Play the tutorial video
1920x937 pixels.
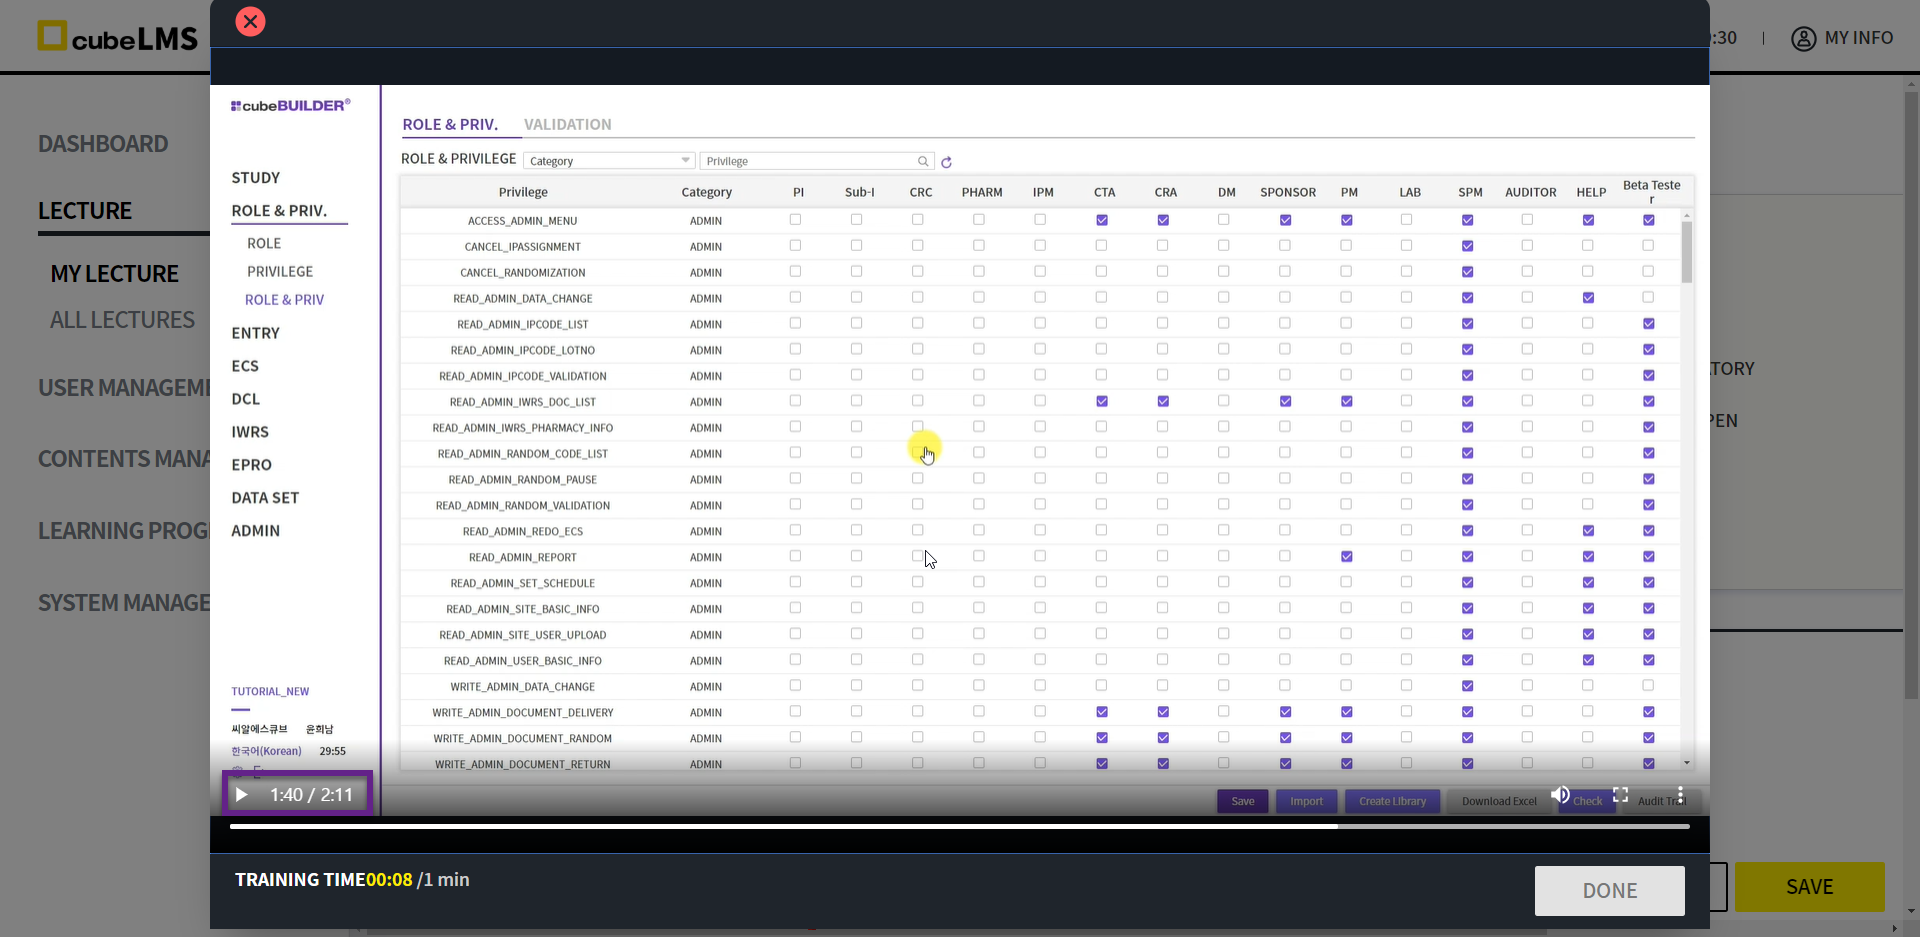[x=241, y=795]
